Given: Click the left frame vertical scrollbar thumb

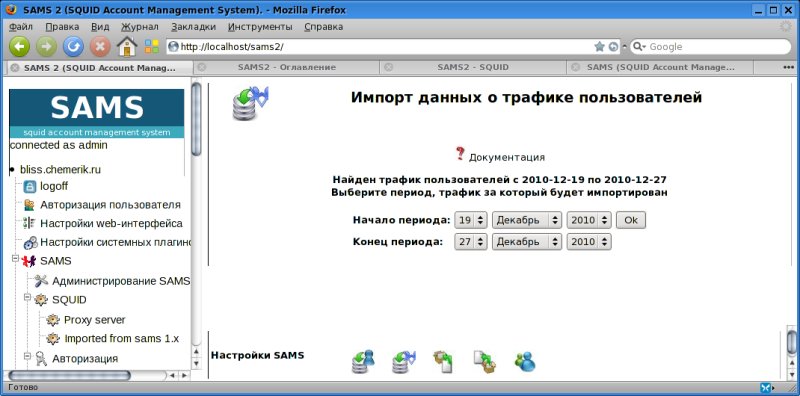Looking at the screenshot, I should [196, 118].
